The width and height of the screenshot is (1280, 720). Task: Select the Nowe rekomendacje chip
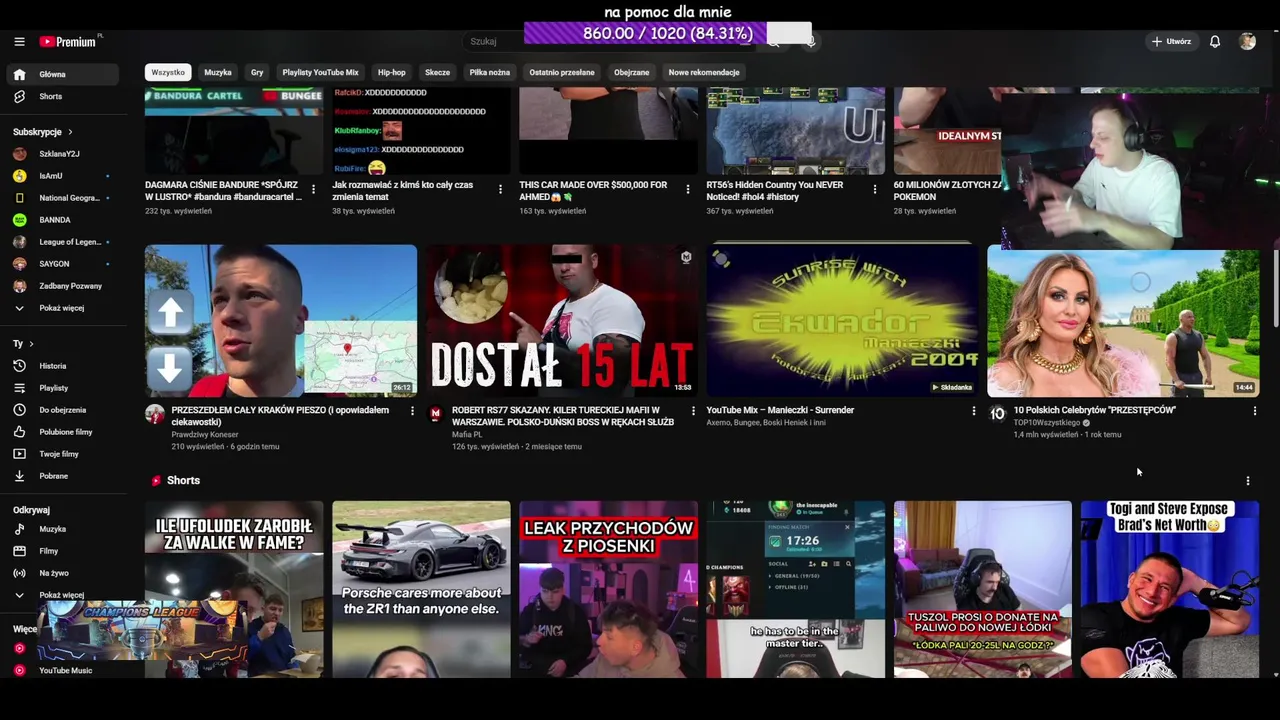point(704,72)
